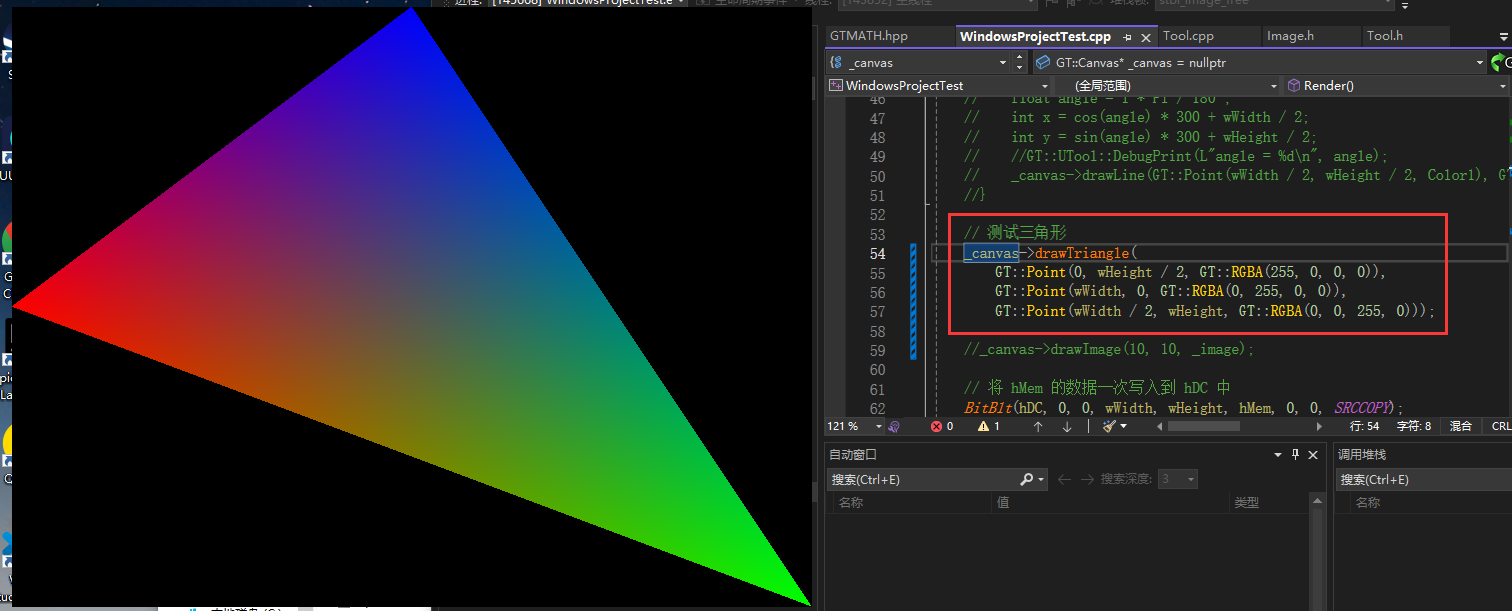Click the code cleanup broom icon
Screen dimensions: 1512x611
point(1109,426)
